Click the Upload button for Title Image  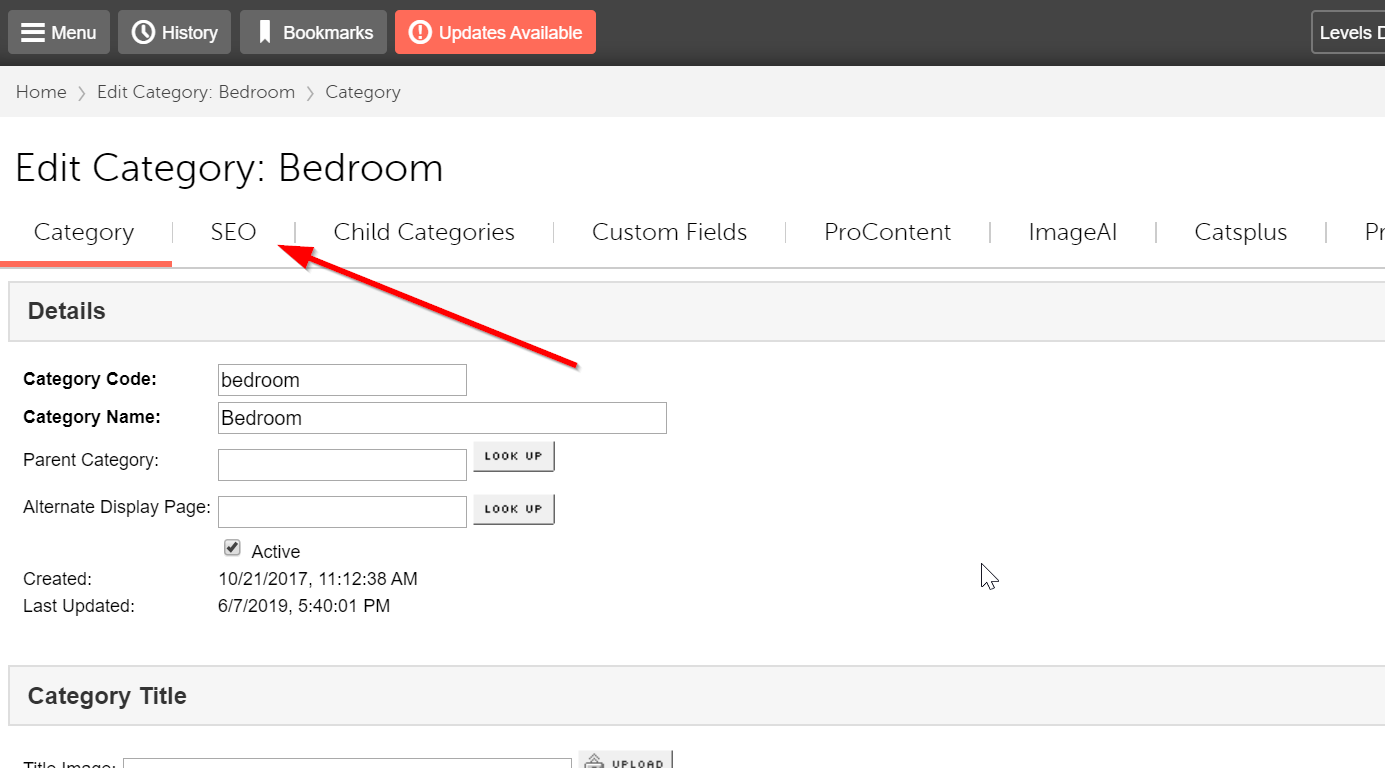(x=626, y=761)
